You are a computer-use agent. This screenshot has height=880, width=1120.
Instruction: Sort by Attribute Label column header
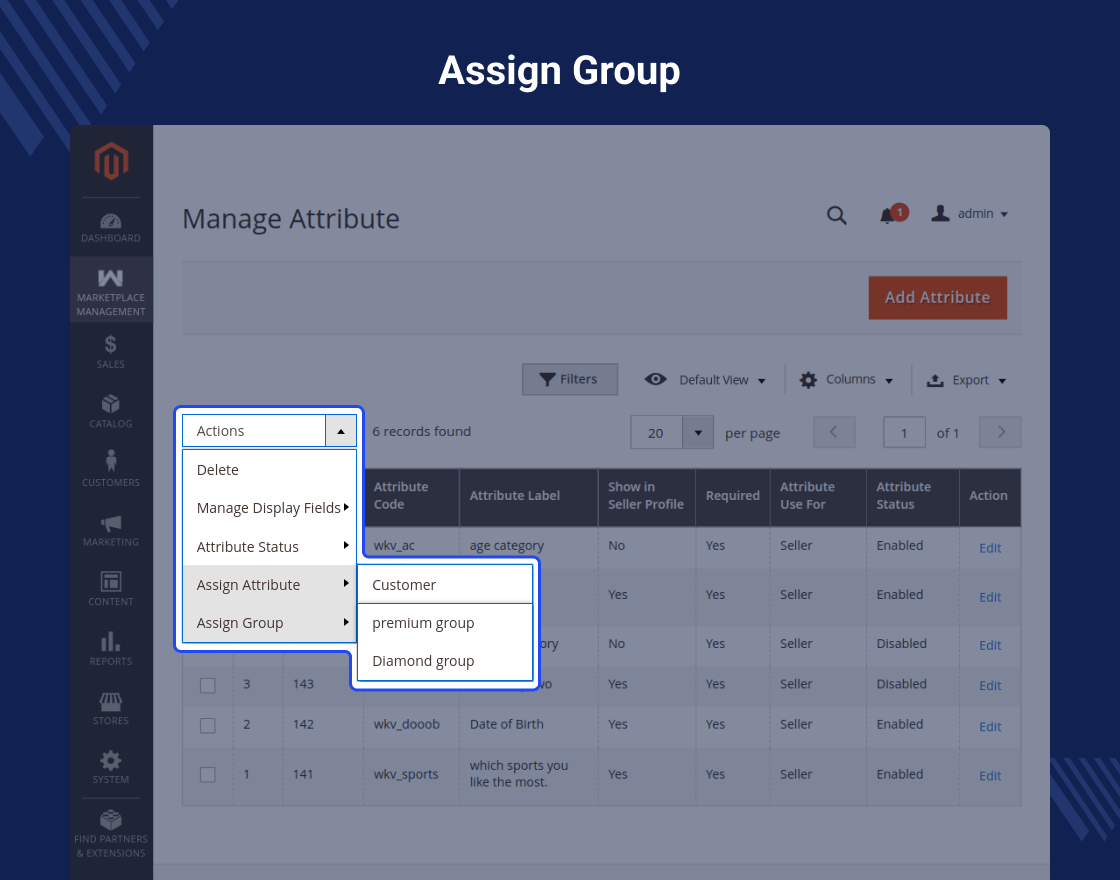coord(529,496)
